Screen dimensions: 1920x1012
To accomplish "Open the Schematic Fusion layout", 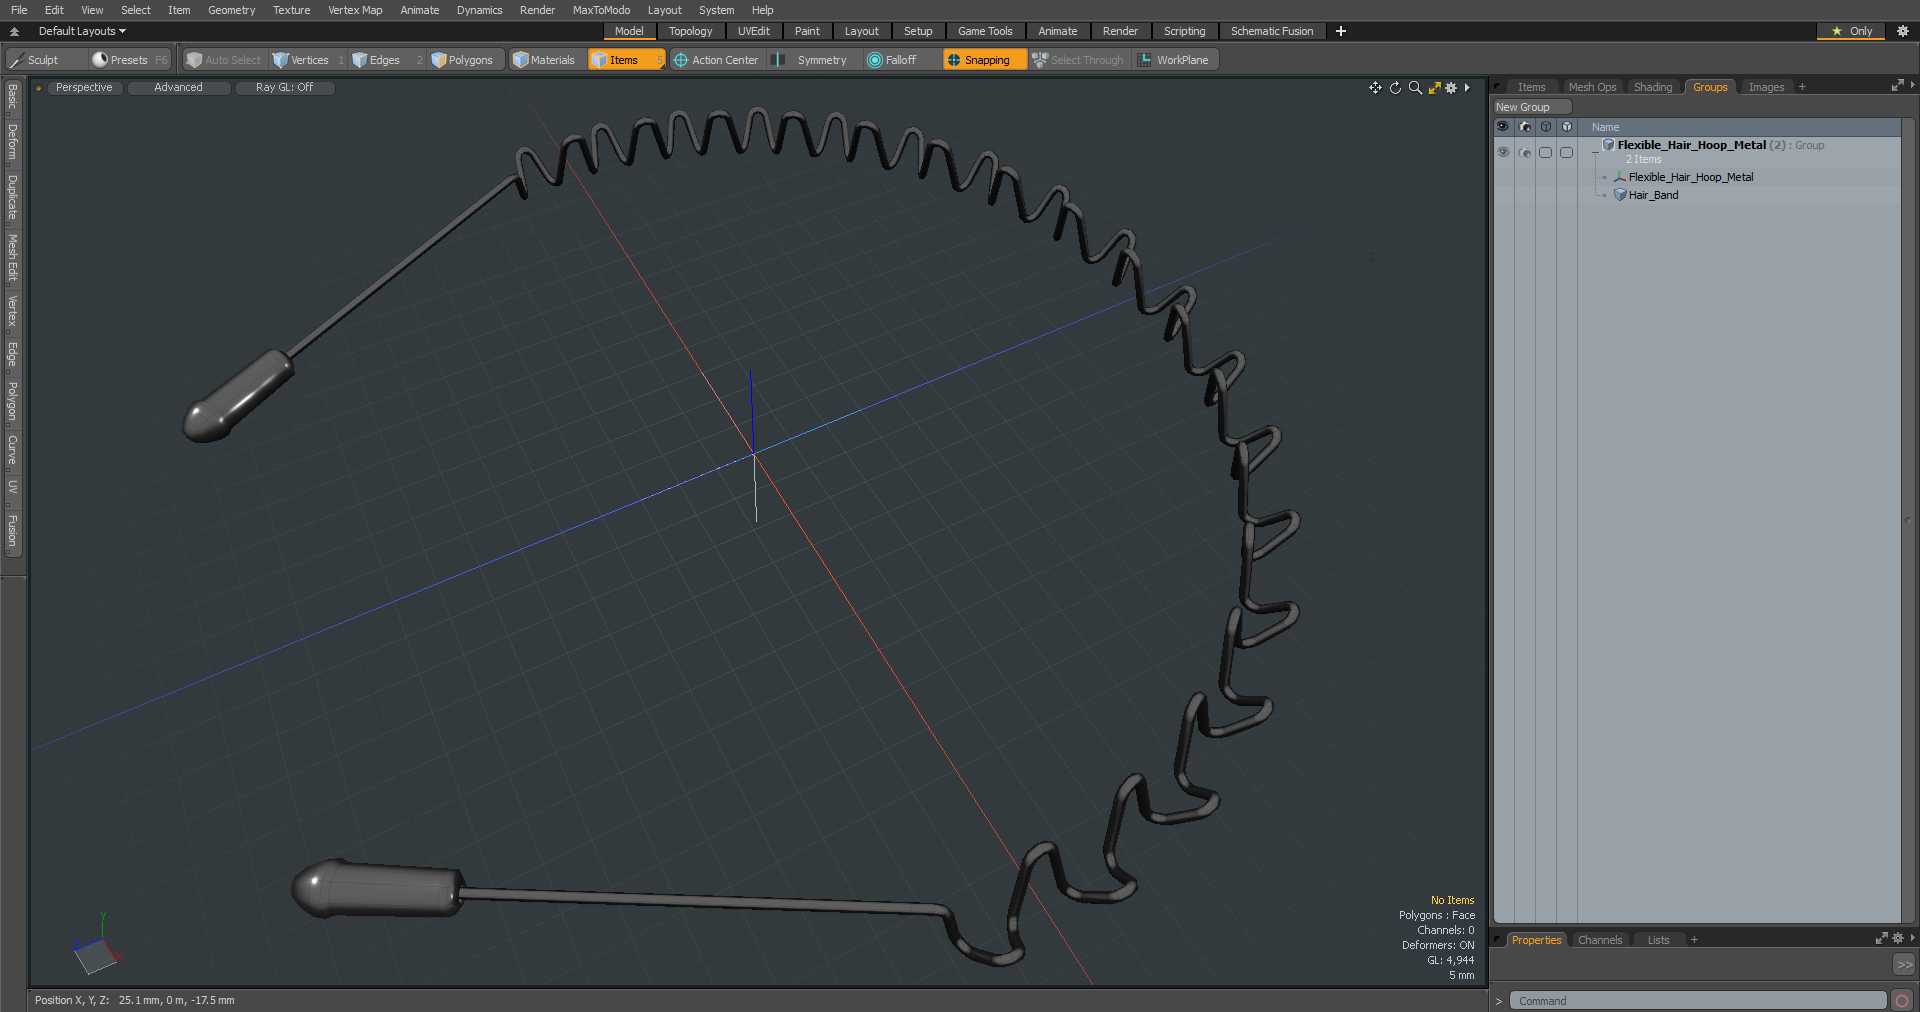I will [1272, 31].
